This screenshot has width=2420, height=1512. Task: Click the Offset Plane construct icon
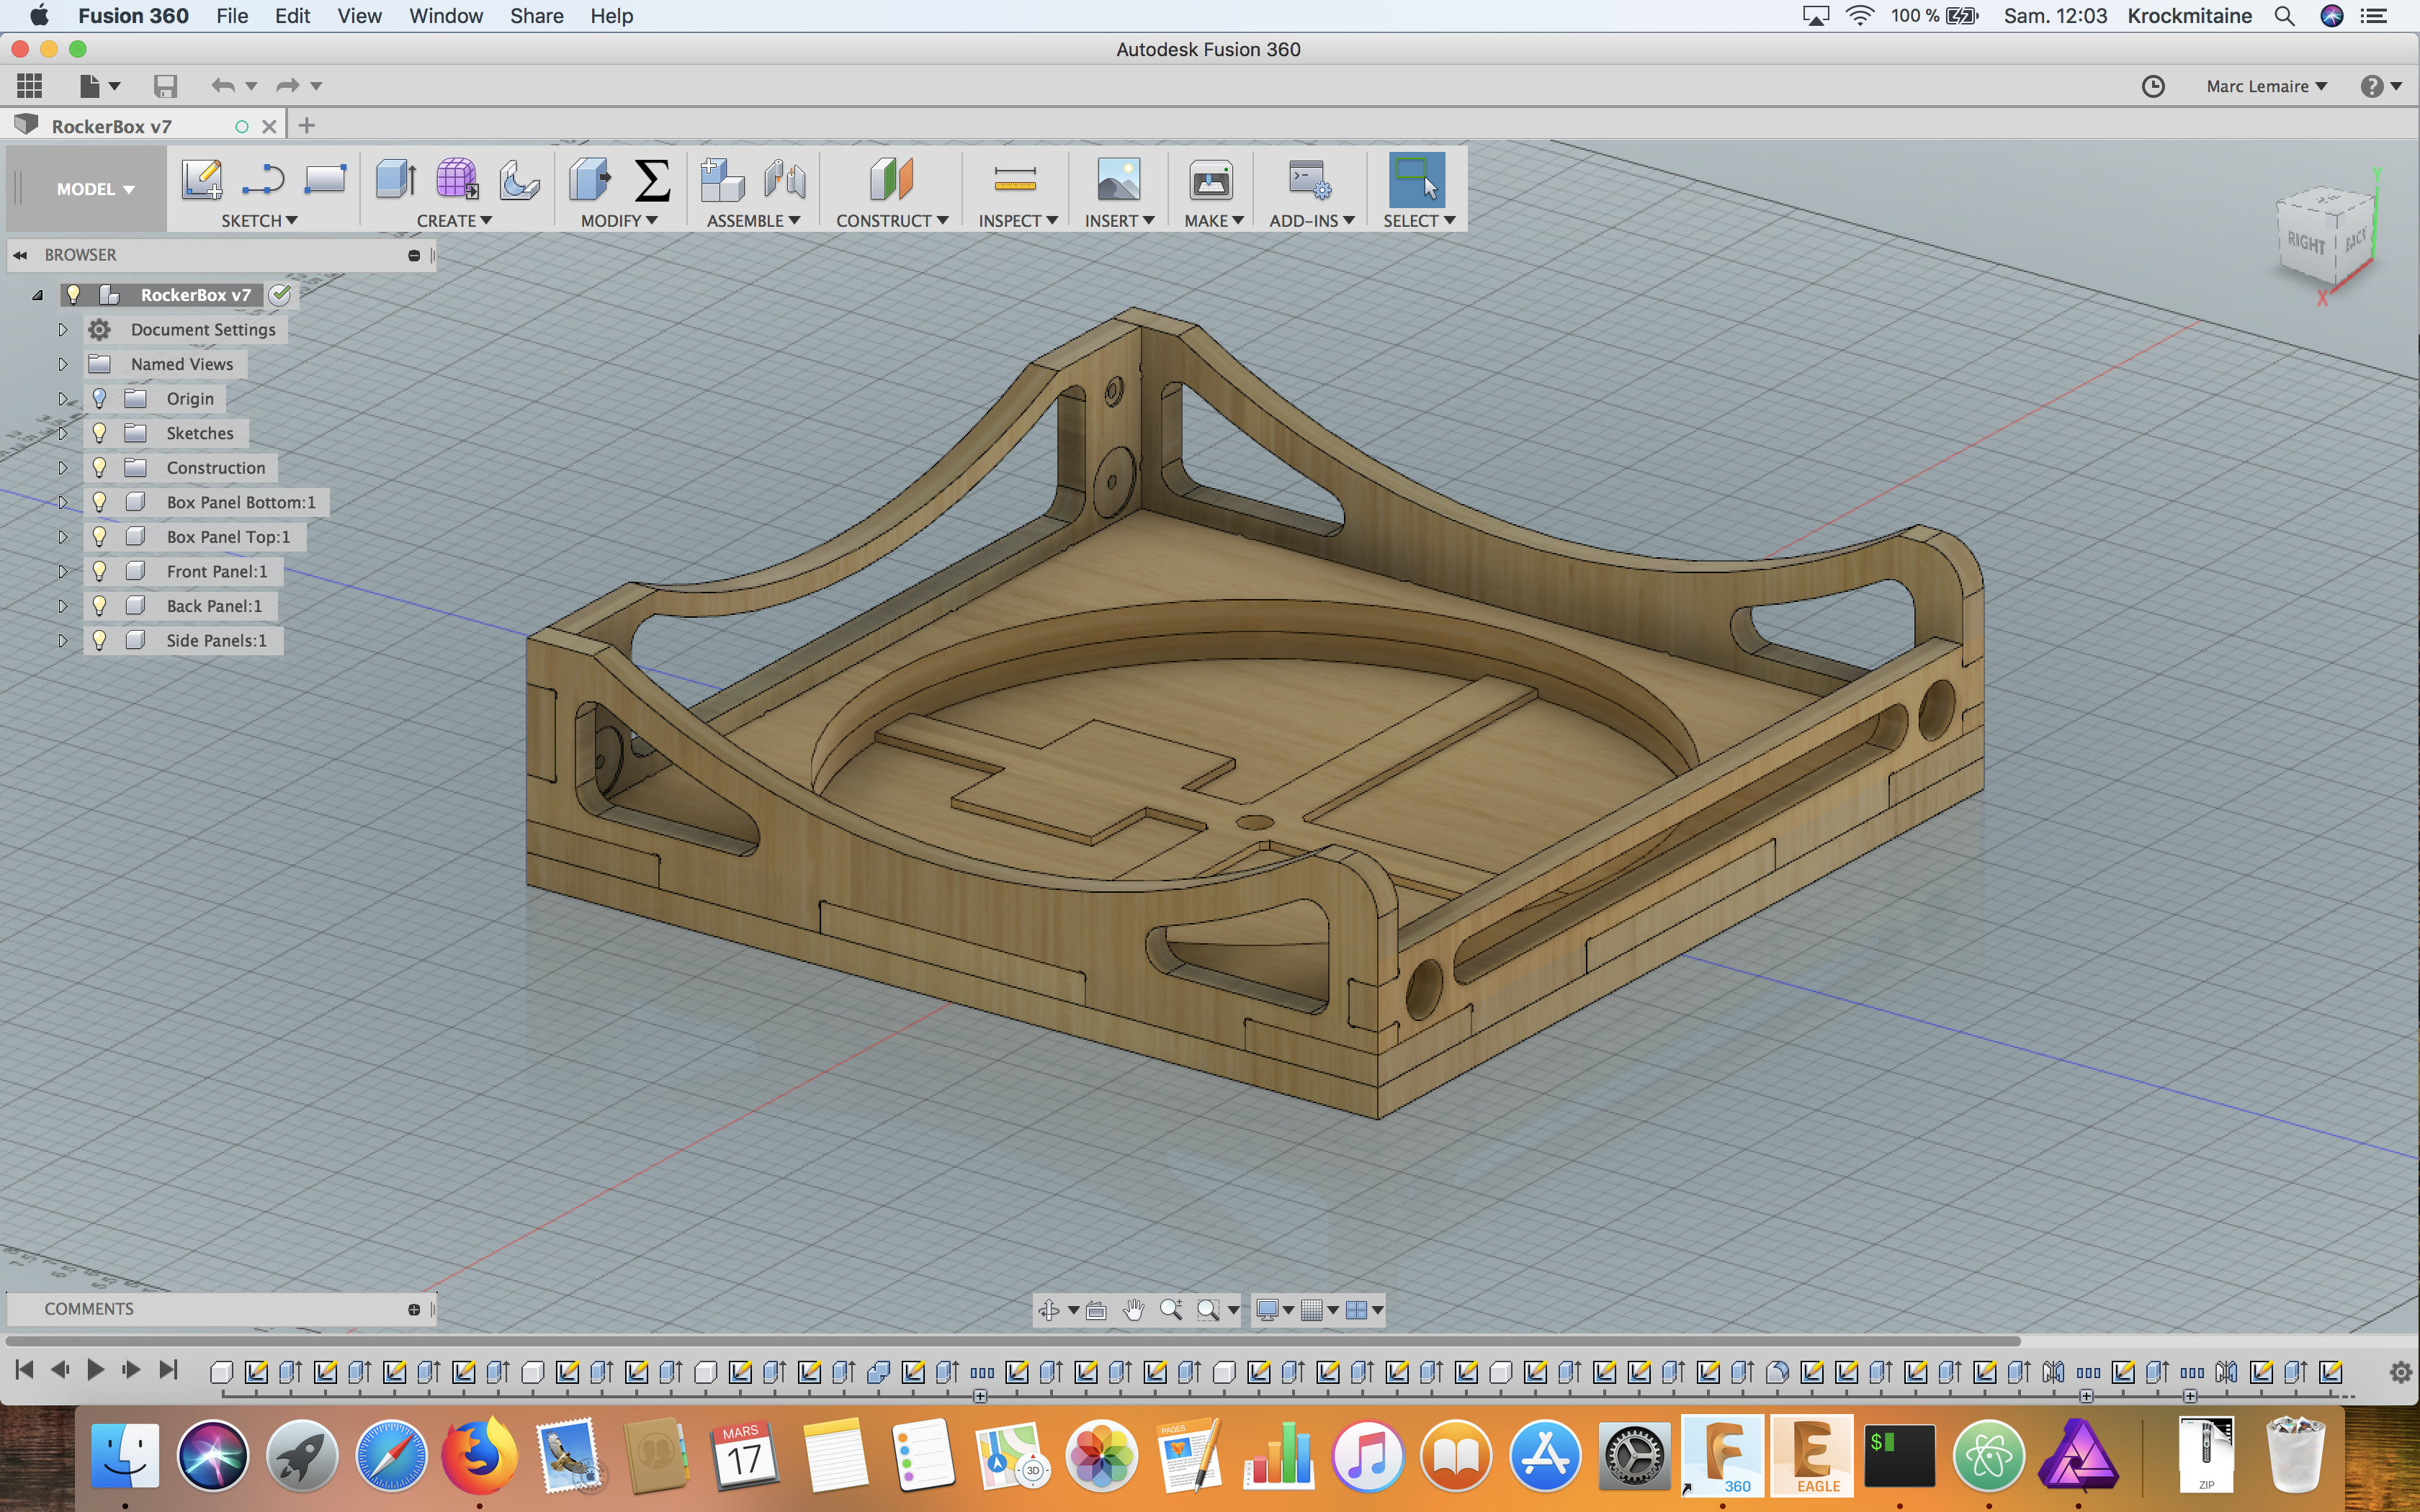(890, 180)
